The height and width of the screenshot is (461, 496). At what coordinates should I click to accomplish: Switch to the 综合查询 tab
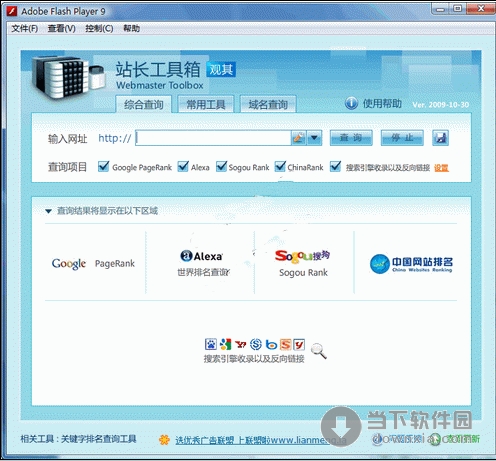pos(144,104)
